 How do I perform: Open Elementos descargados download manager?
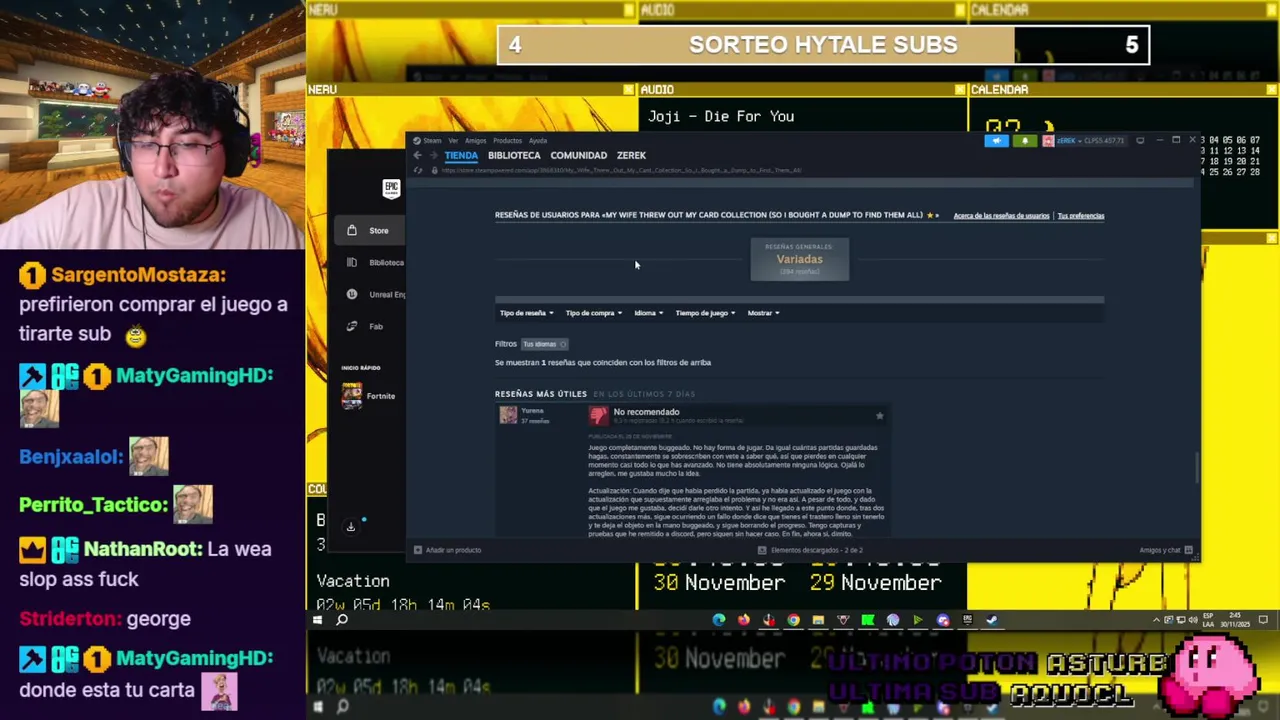coord(810,550)
